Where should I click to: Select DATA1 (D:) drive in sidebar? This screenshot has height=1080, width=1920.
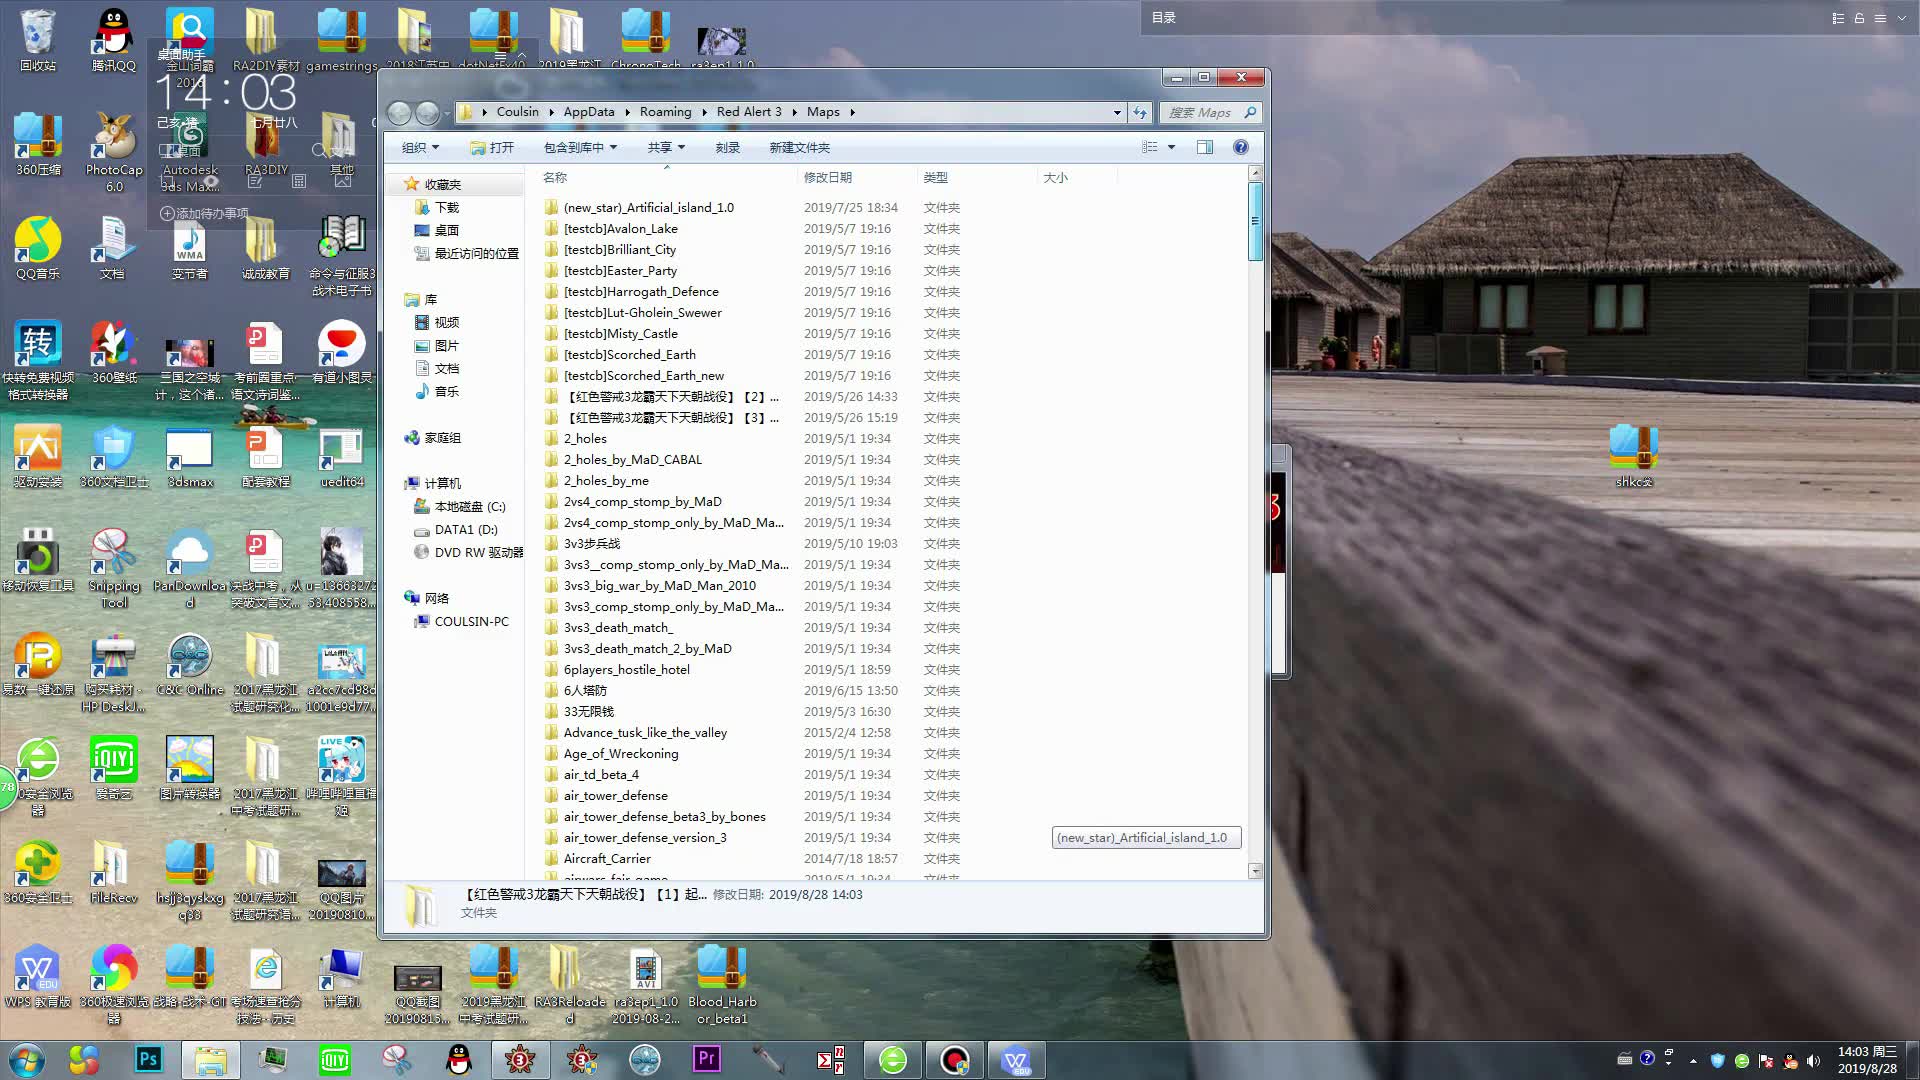(455, 529)
